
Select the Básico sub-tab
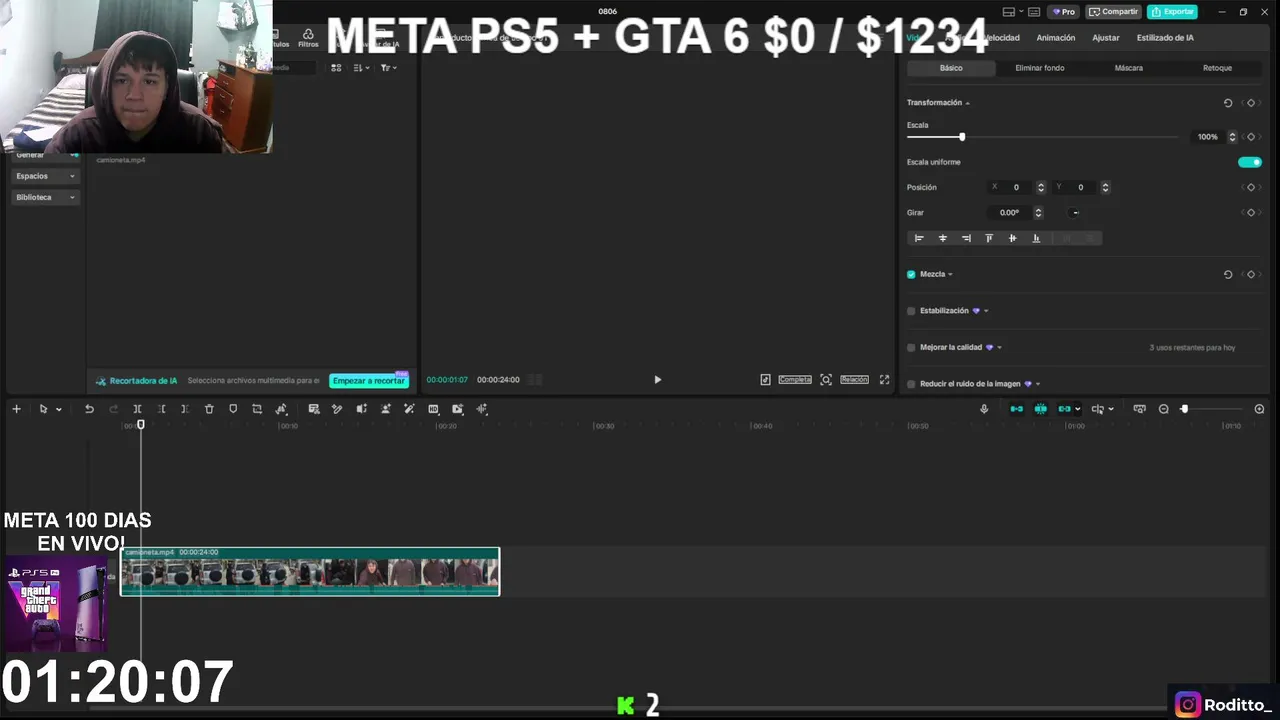951,68
